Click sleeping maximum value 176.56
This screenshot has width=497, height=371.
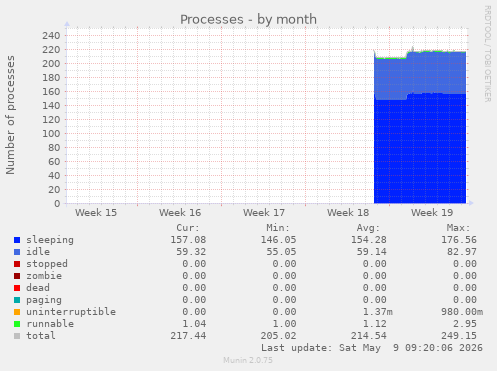(x=459, y=240)
